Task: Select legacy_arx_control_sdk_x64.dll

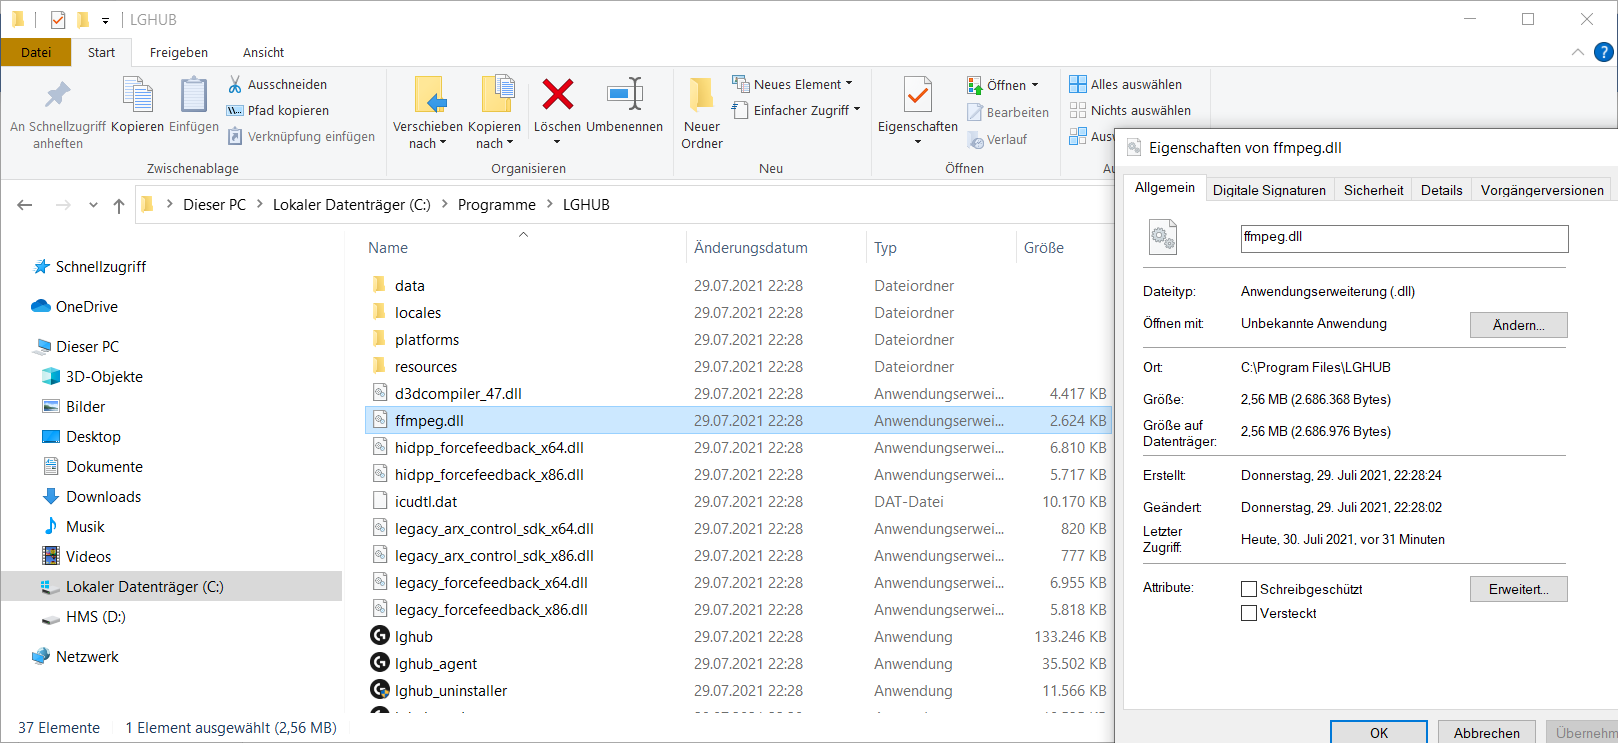Action: 494,529
